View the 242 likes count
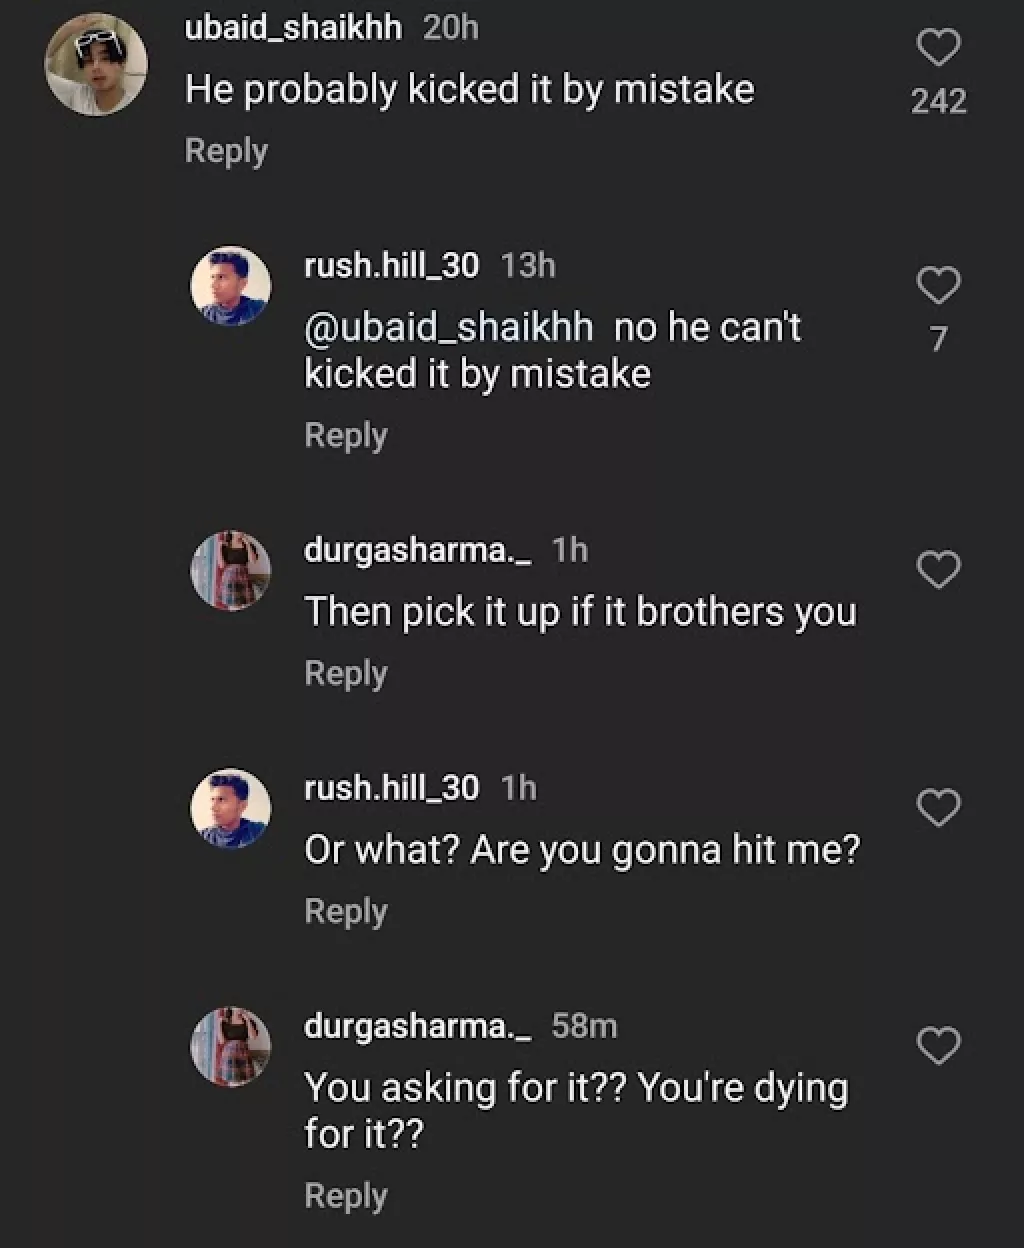The width and height of the screenshot is (1024, 1248). 938,101
